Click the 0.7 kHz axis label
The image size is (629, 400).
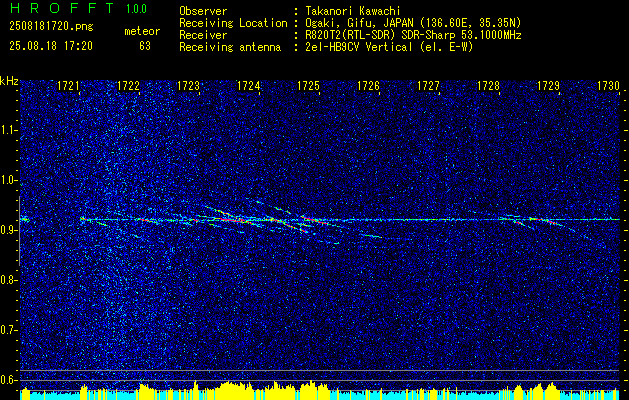(x=8, y=330)
